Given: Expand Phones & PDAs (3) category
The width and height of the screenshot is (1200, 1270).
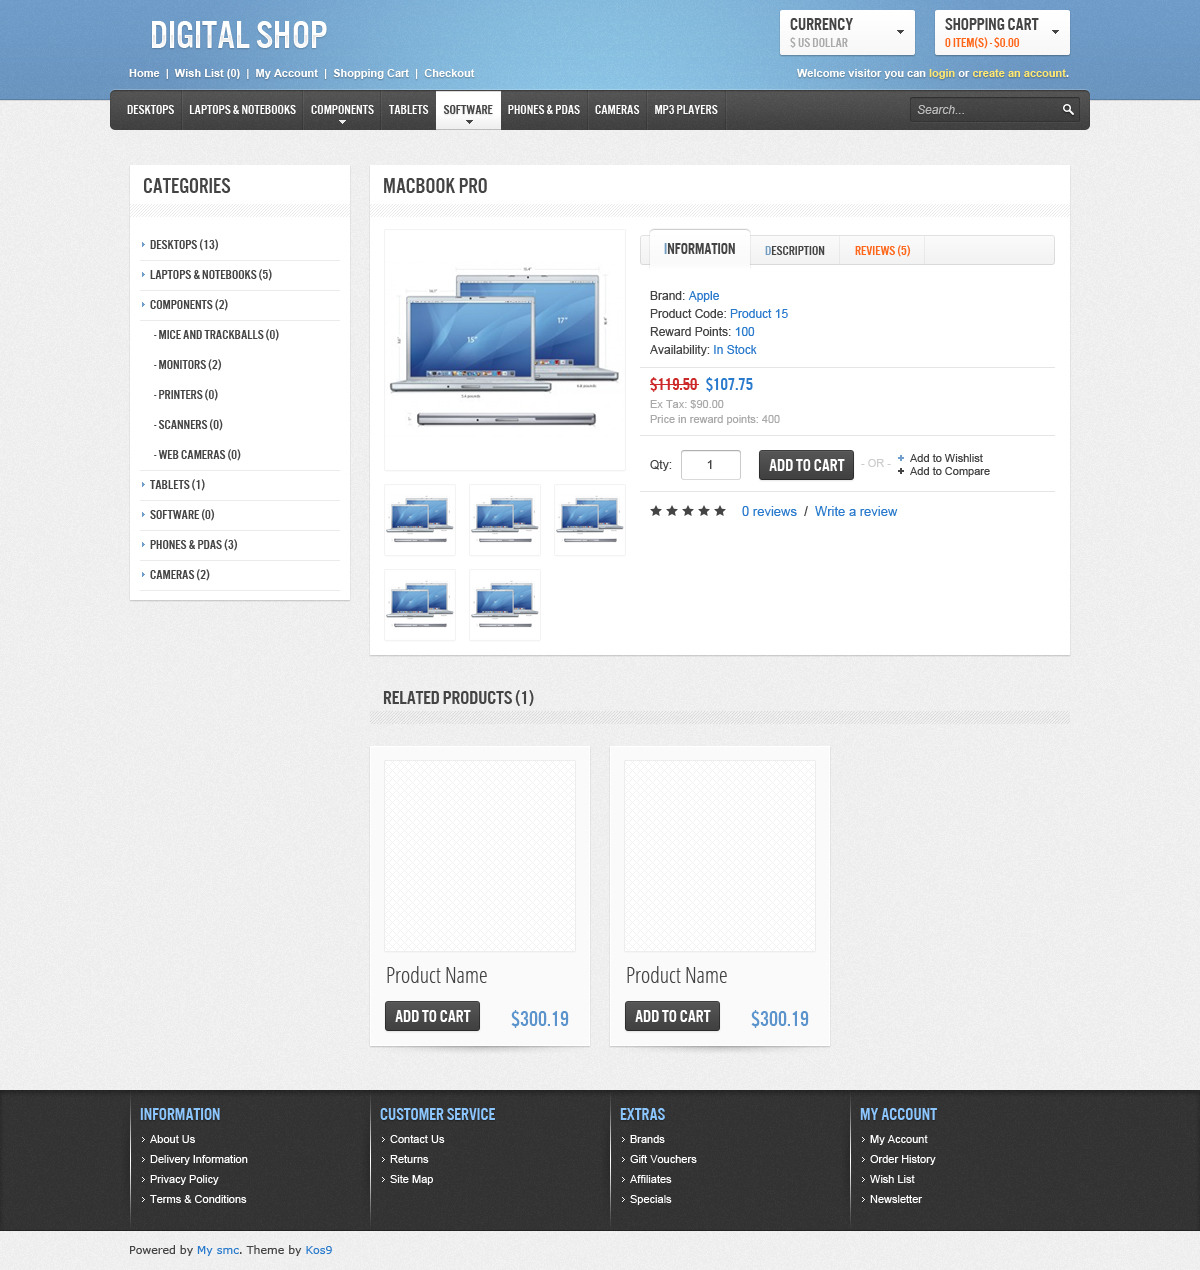Looking at the screenshot, I should [193, 545].
